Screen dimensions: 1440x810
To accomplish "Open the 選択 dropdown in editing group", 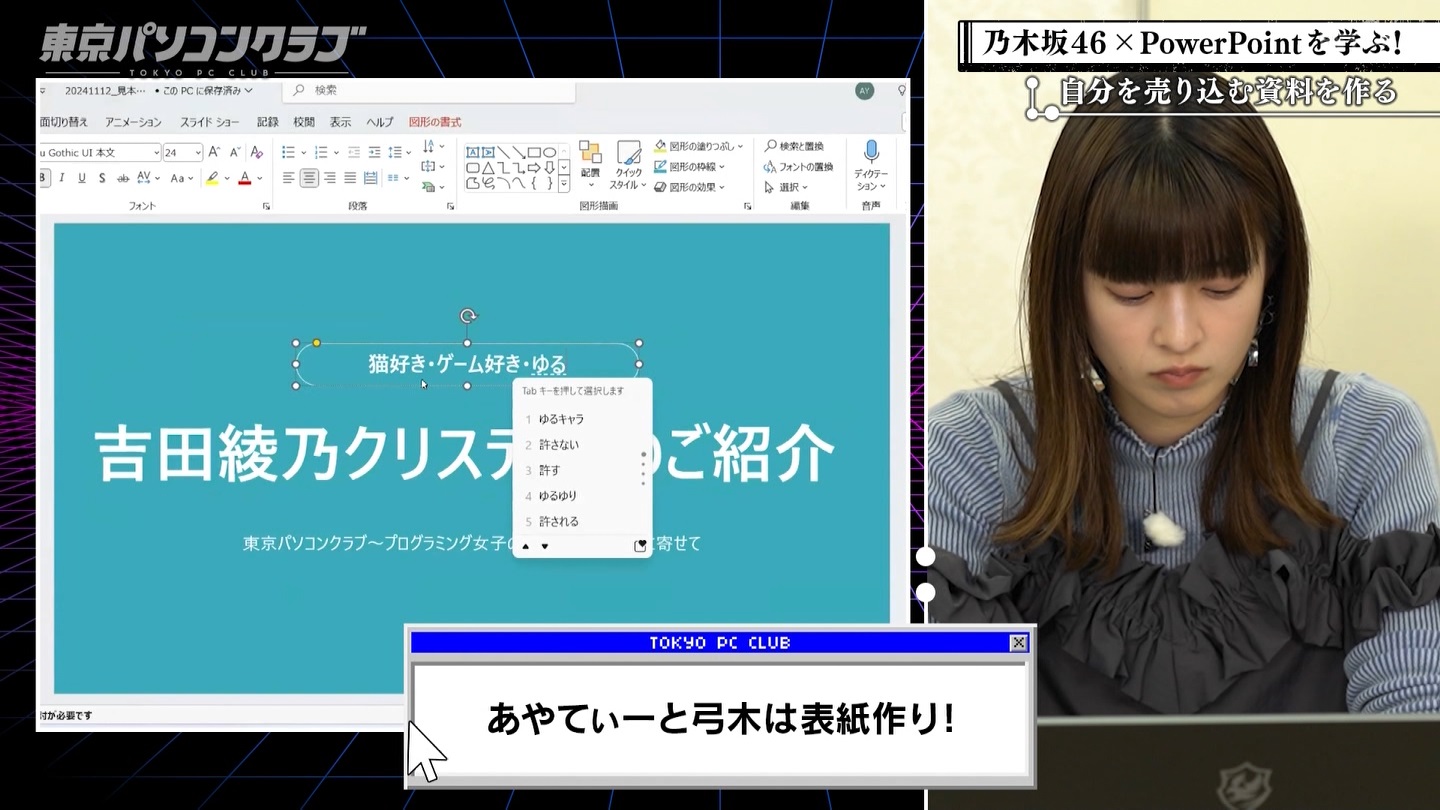I will [x=784, y=187].
